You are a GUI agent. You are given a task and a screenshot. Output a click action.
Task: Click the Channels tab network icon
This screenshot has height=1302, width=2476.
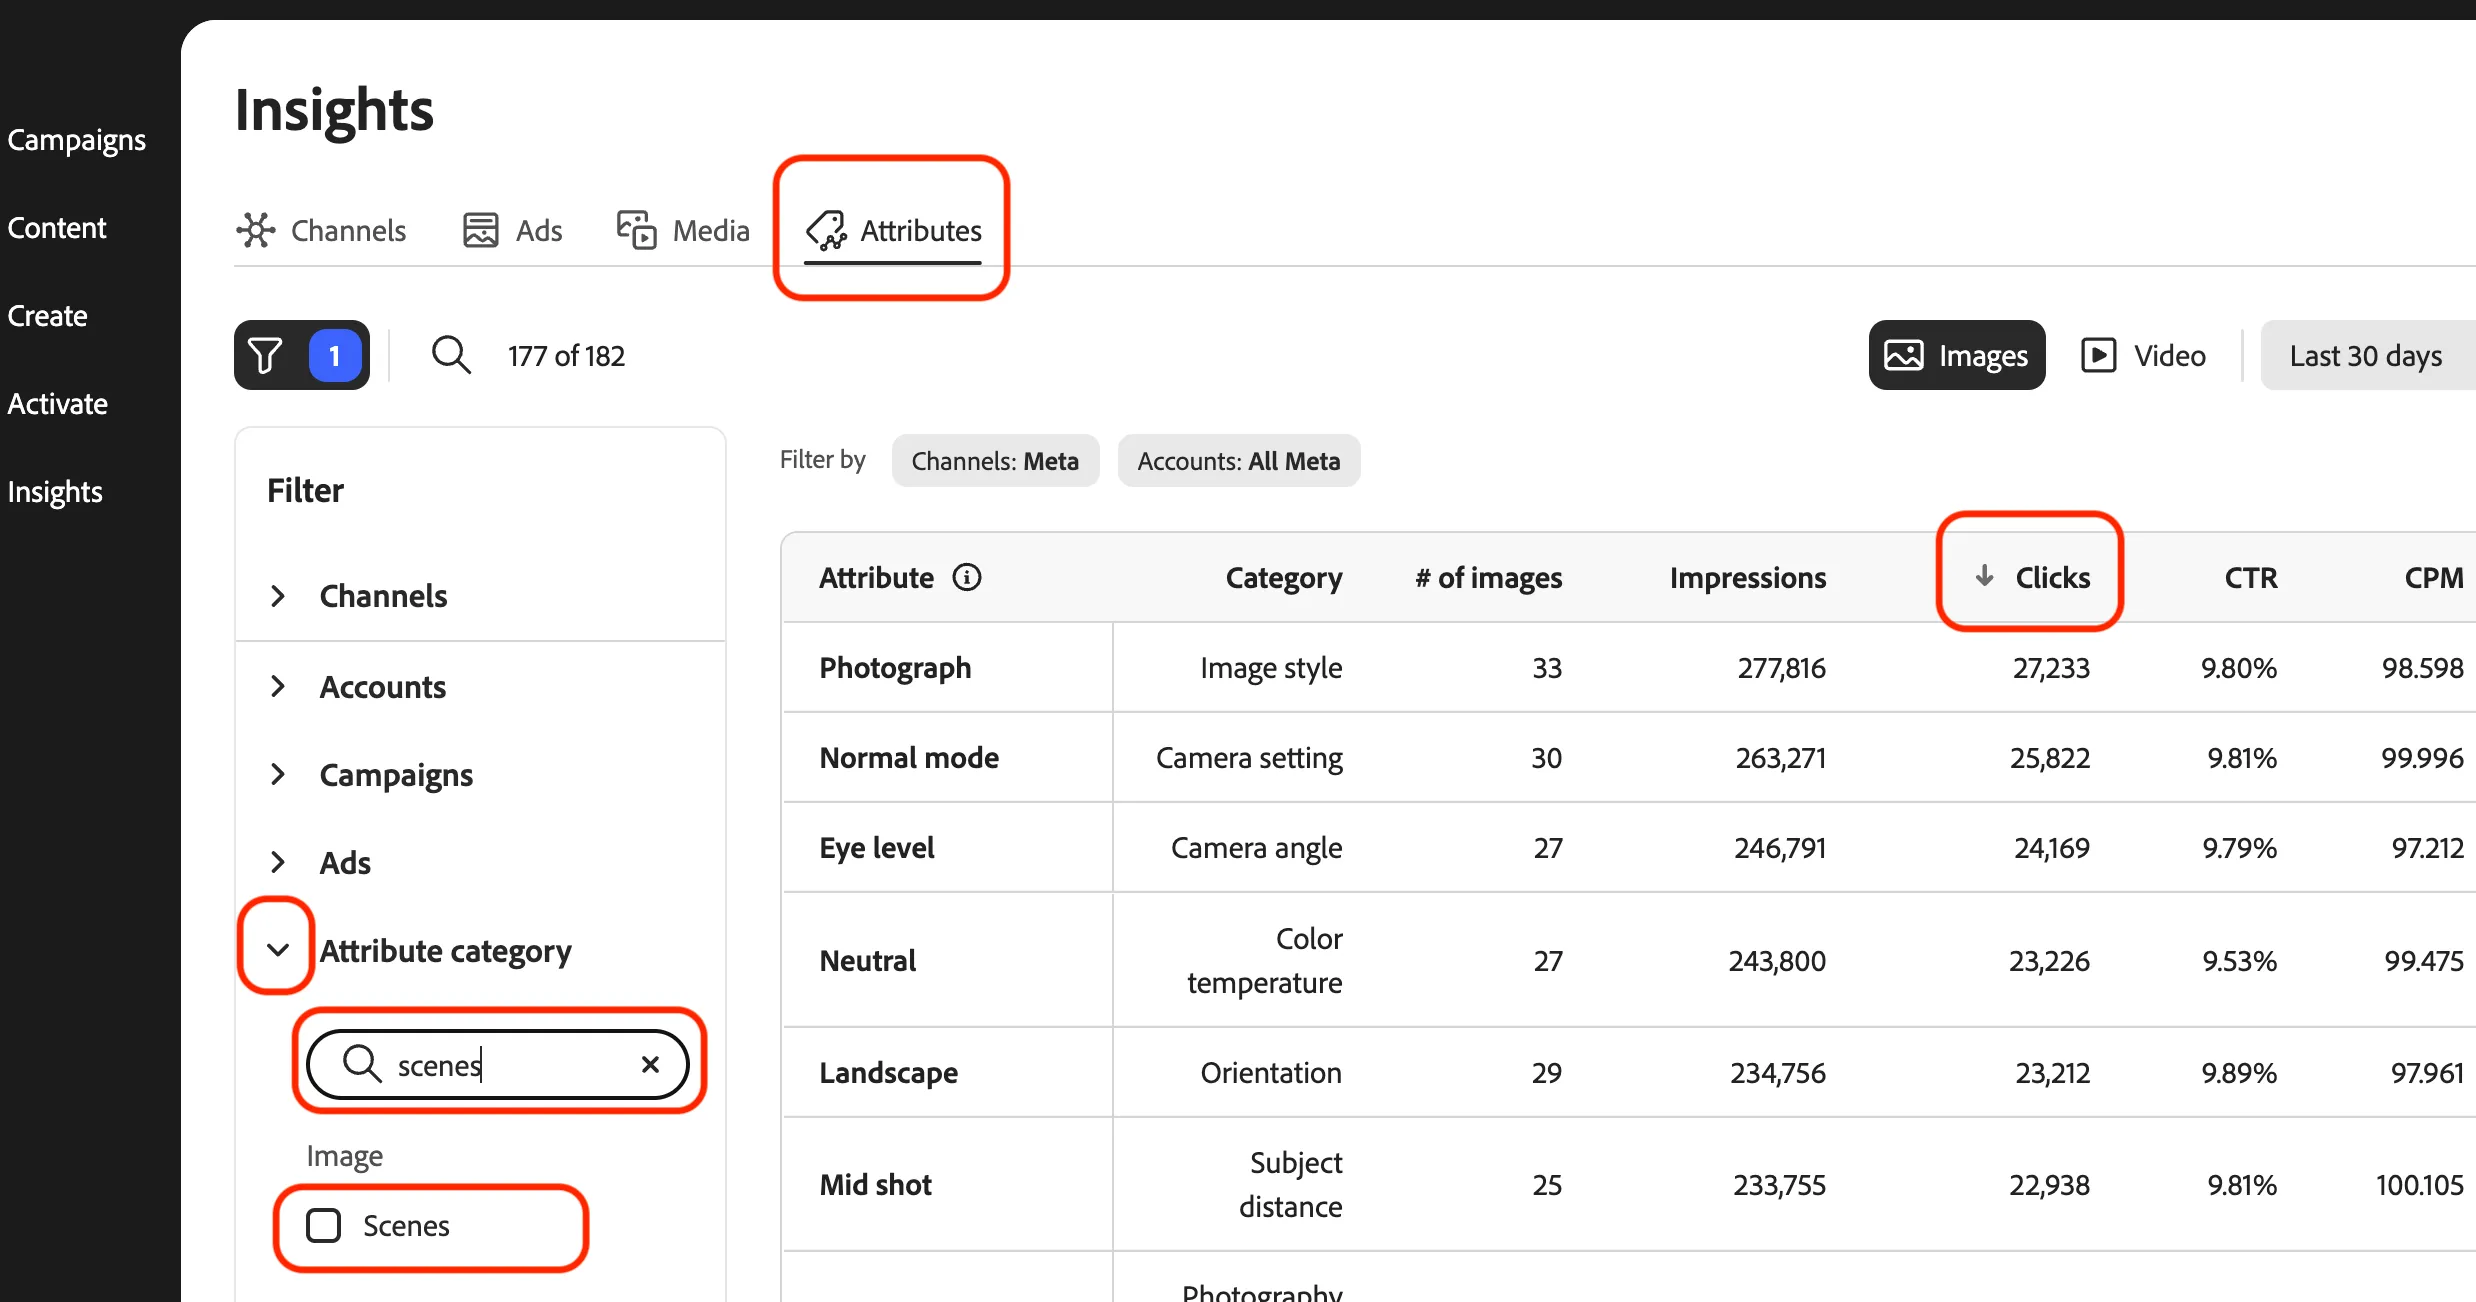256,230
